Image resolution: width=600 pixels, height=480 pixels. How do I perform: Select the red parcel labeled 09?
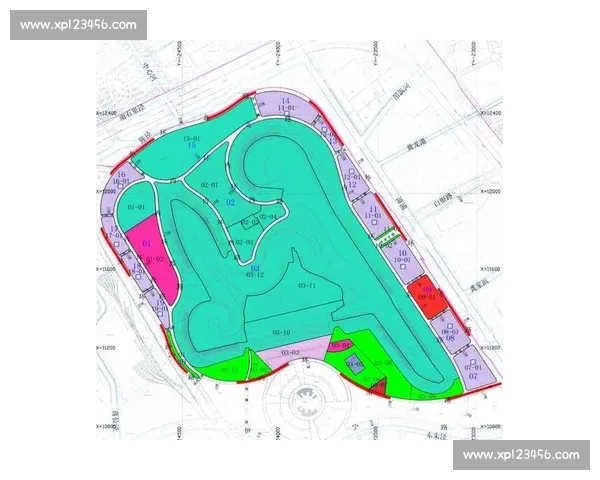(420, 296)
